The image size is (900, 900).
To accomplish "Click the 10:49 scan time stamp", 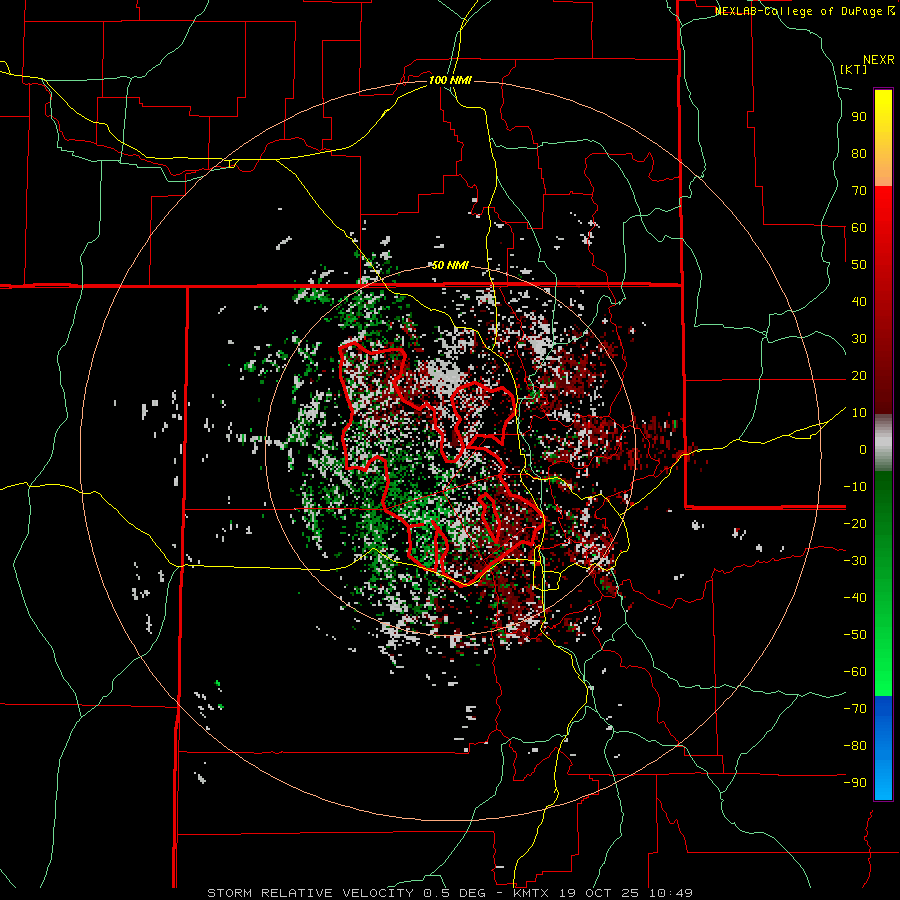I will point(671,893).
